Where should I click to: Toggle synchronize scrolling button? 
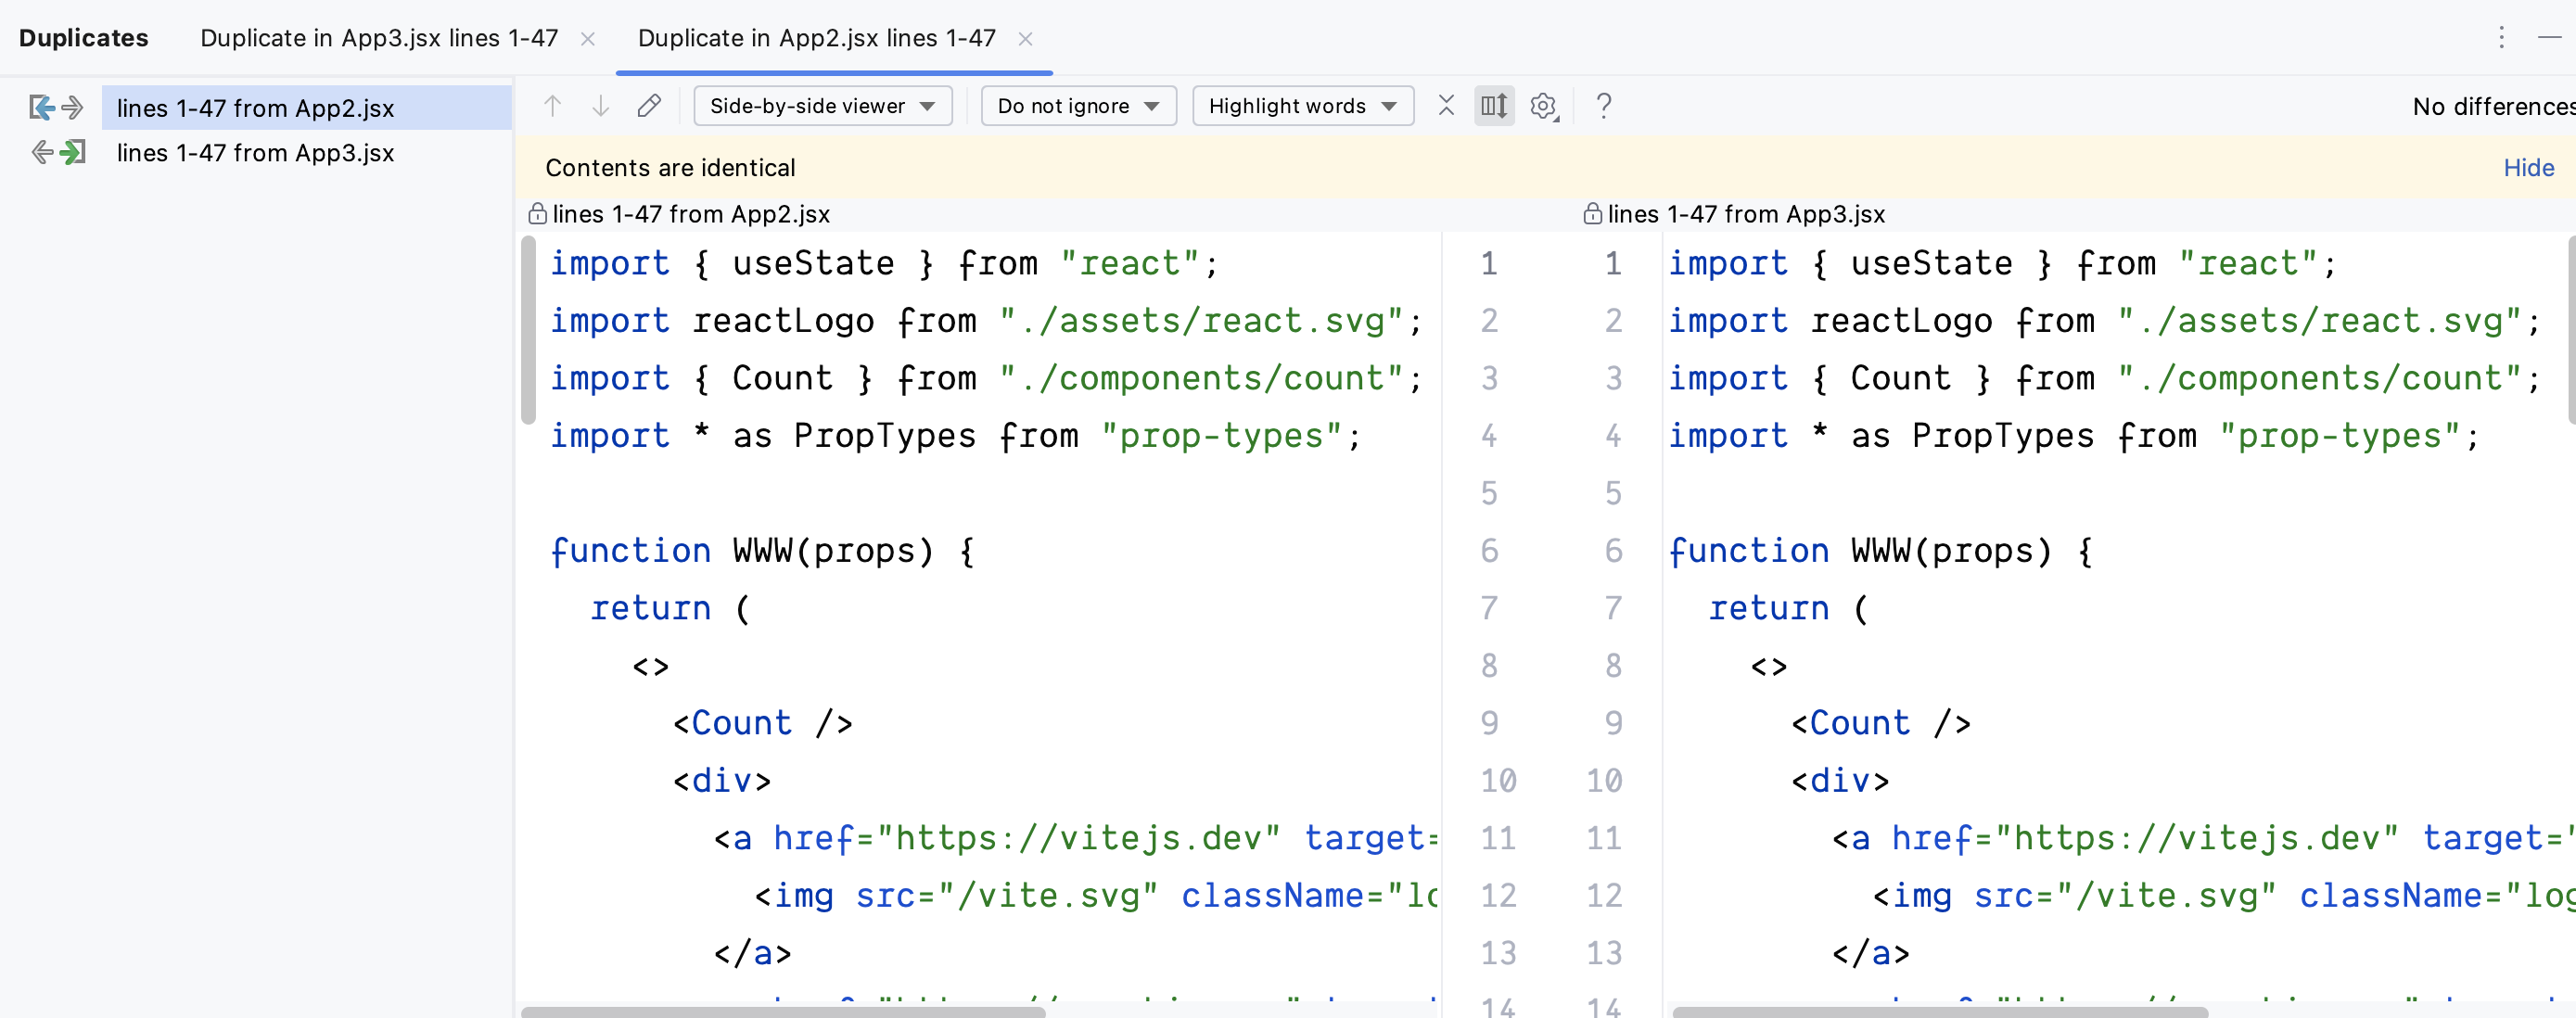point(1494,106)
